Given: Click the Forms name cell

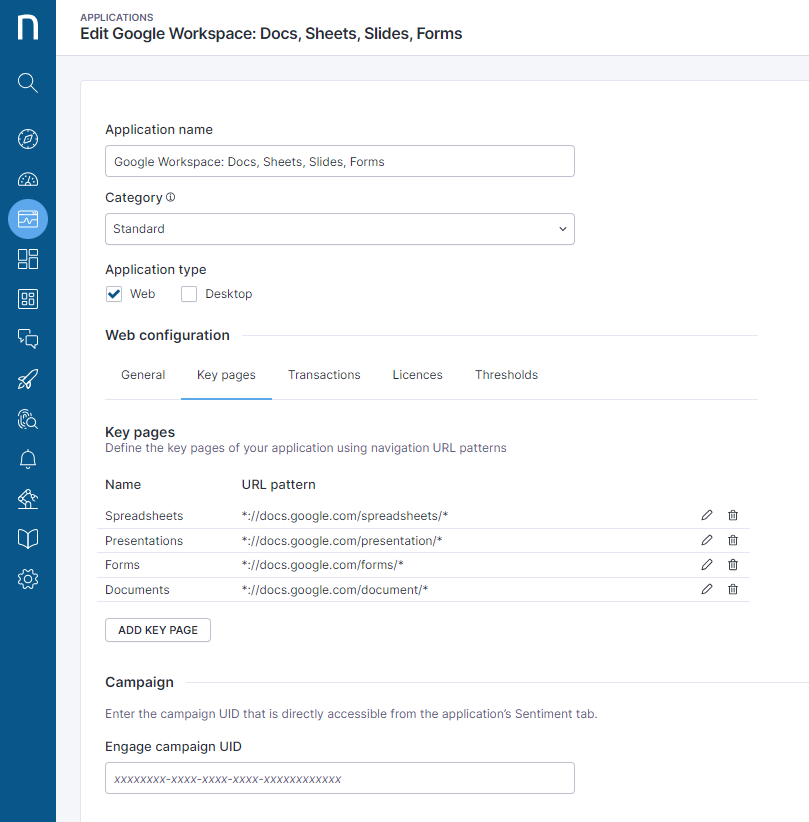Looking at the screenshot, I should pyautogui.click(x=122, y=565).
